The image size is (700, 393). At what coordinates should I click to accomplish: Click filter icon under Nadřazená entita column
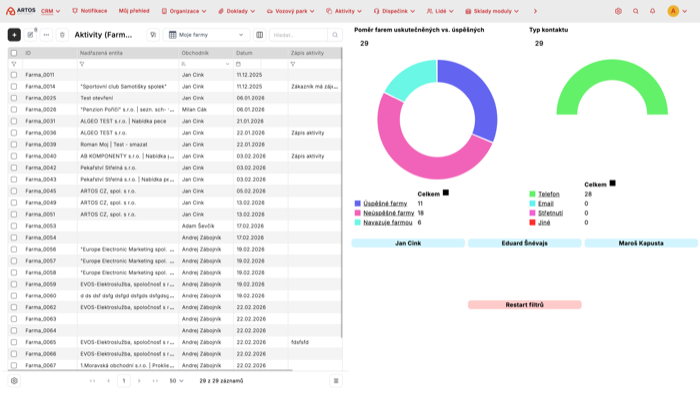coord(82,64)
